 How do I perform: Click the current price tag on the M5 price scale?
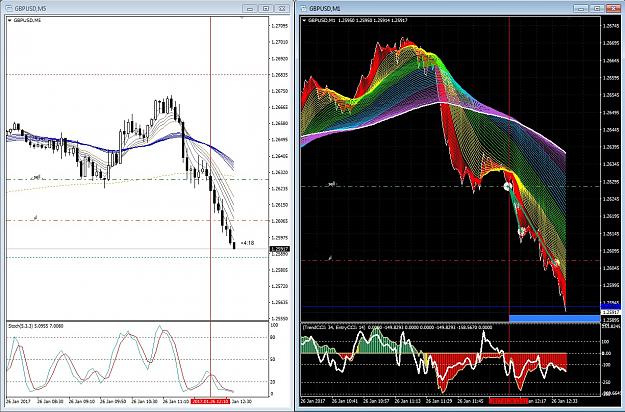click(280, 249)
